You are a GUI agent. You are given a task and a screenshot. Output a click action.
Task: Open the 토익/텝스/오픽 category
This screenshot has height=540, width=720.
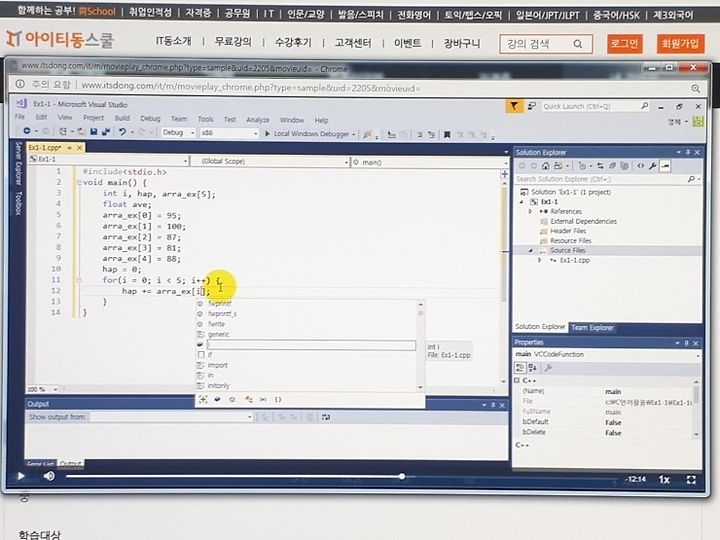(473, 15)
